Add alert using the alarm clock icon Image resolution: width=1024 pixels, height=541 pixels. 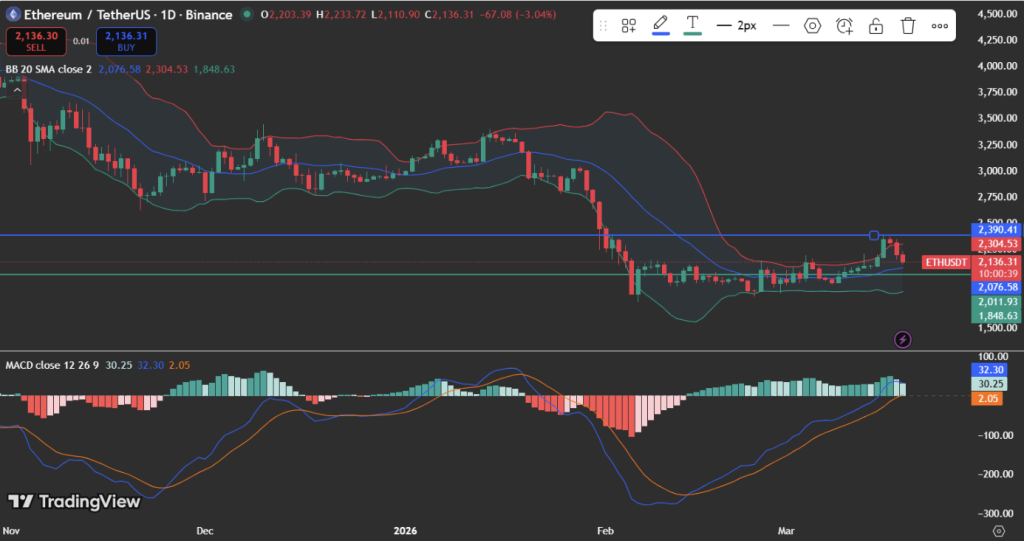(x=844, y=26)
